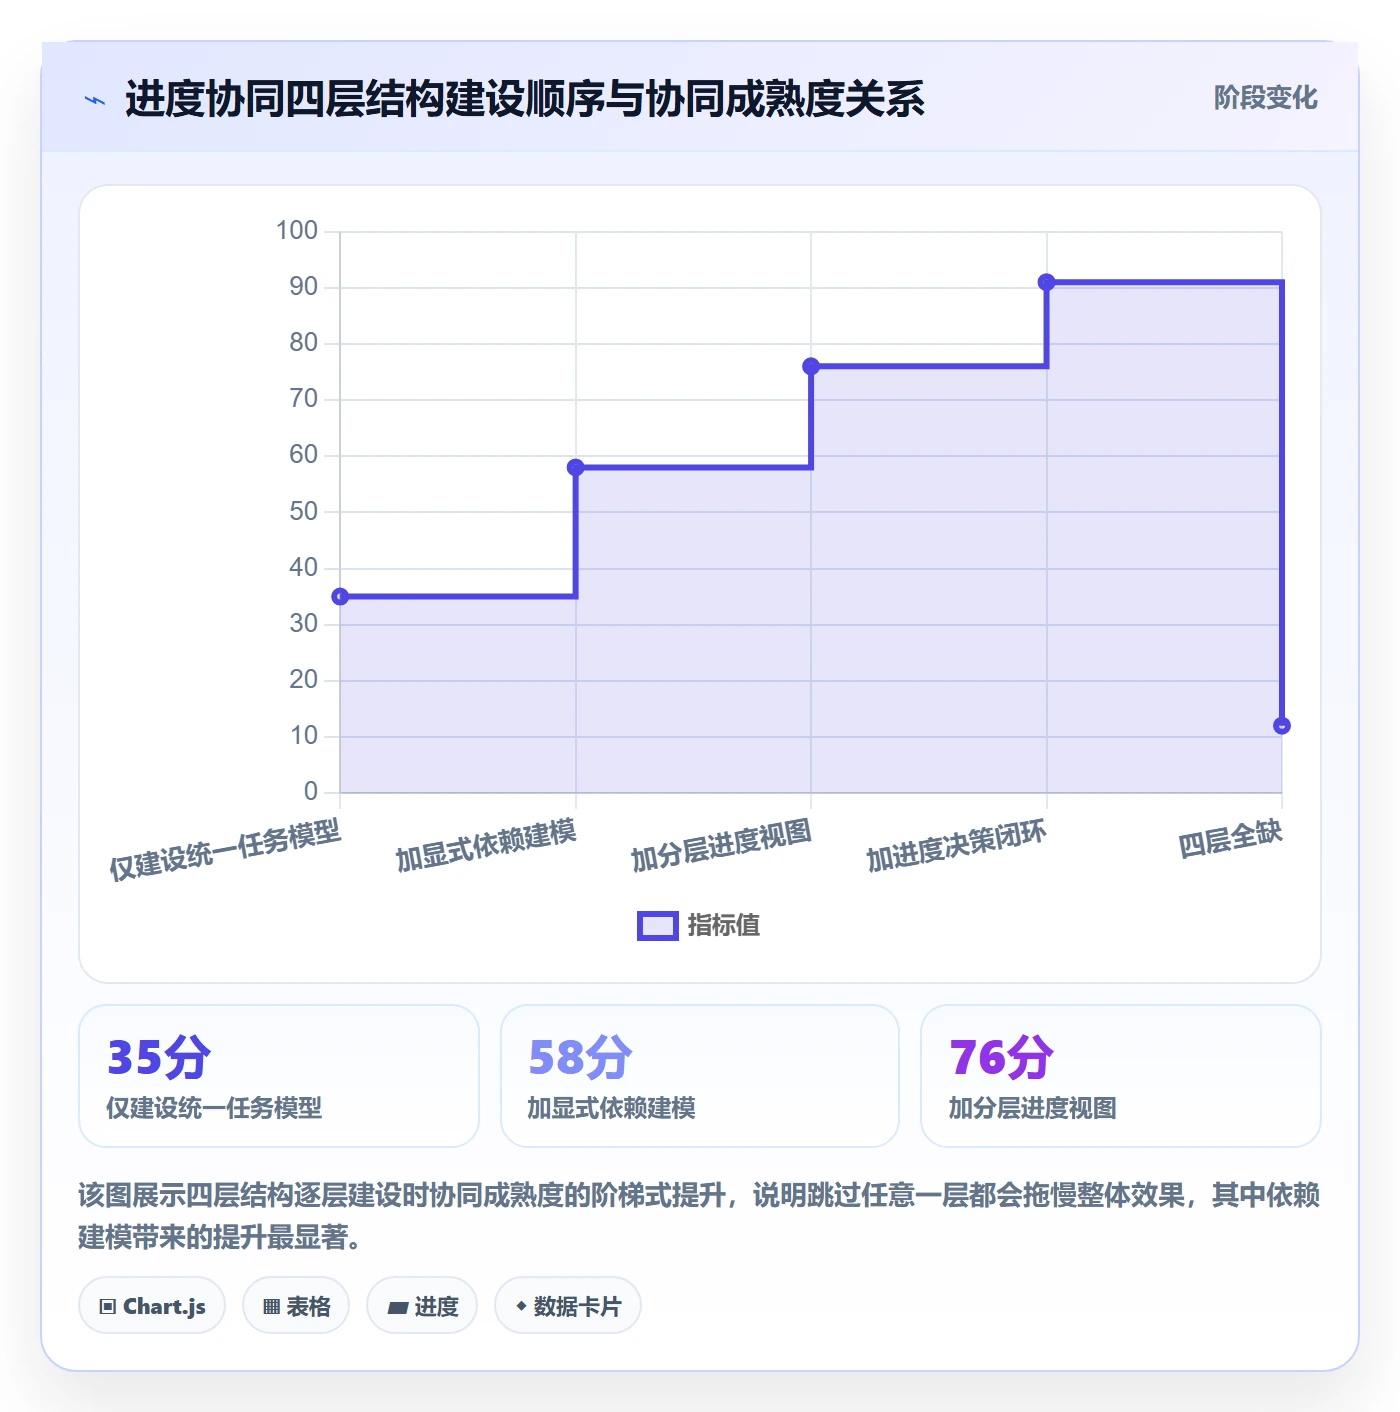Click the 阶段变化 label in the header
This screenshot has width=1400, height=1412.
[x=1265, y=98]
